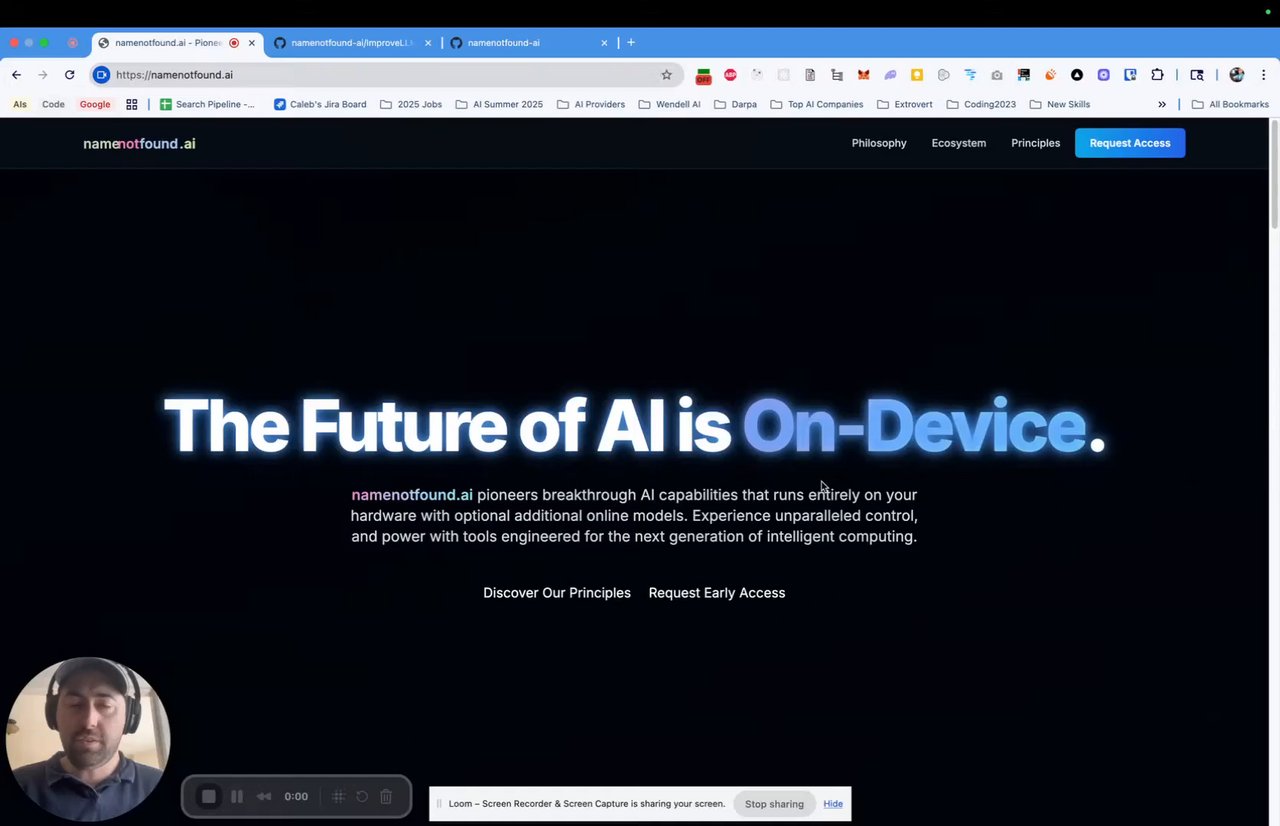Bookmark this page with the star icon
Image resolution: width=1280 pixels, height=826 pixels.
pyautogui.click(x=667, y=75)
